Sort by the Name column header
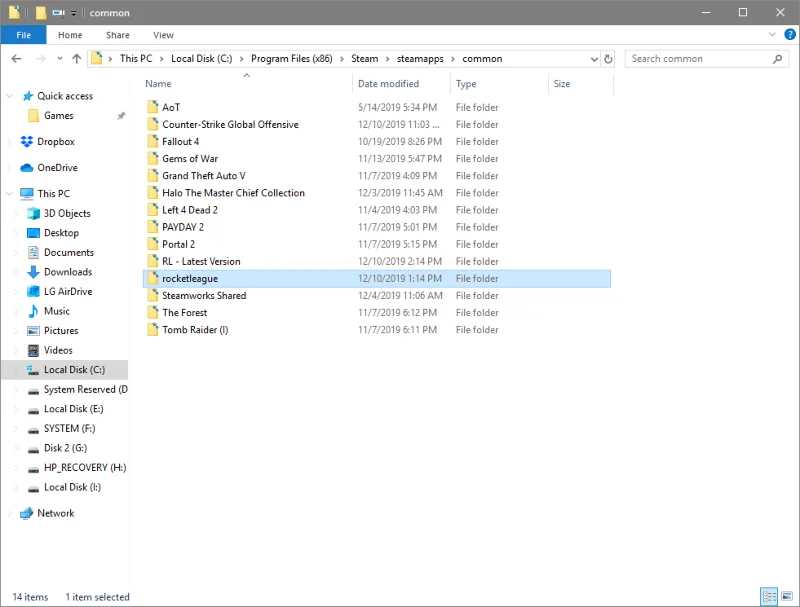The width and height of the screenshot is (800, 607). click(247, 84)
